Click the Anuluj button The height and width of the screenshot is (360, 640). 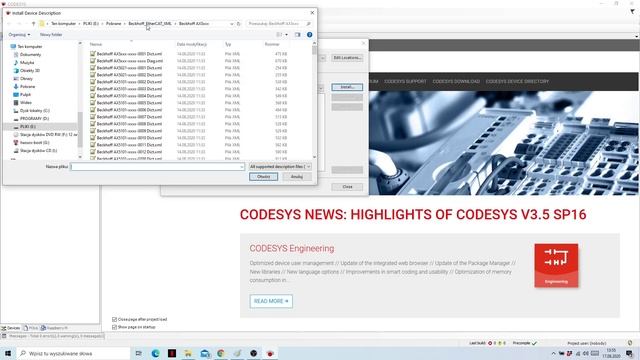coord(297,177)
